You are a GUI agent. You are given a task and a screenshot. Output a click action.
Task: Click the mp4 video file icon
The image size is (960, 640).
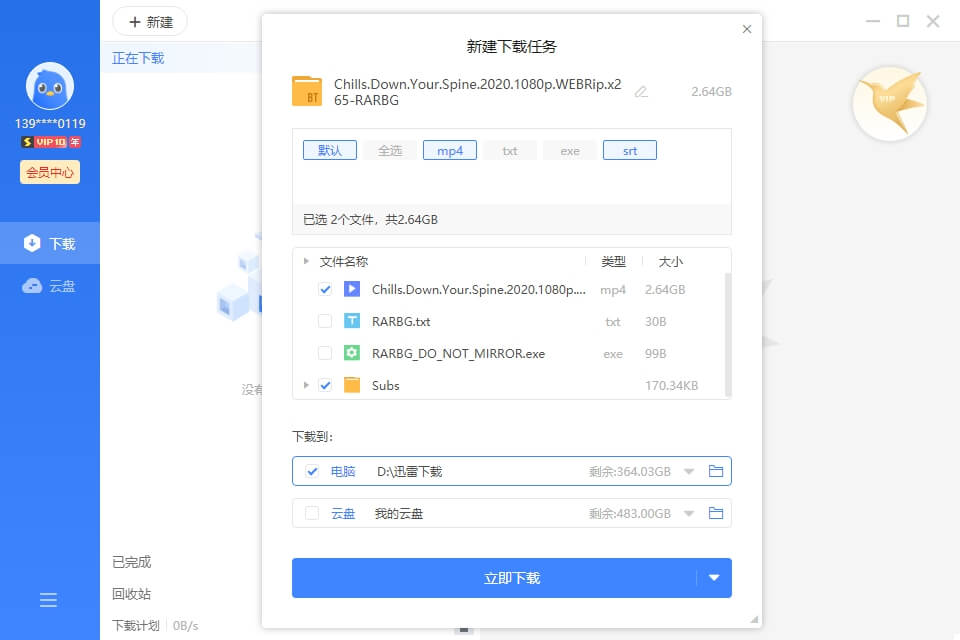(351, 289)
